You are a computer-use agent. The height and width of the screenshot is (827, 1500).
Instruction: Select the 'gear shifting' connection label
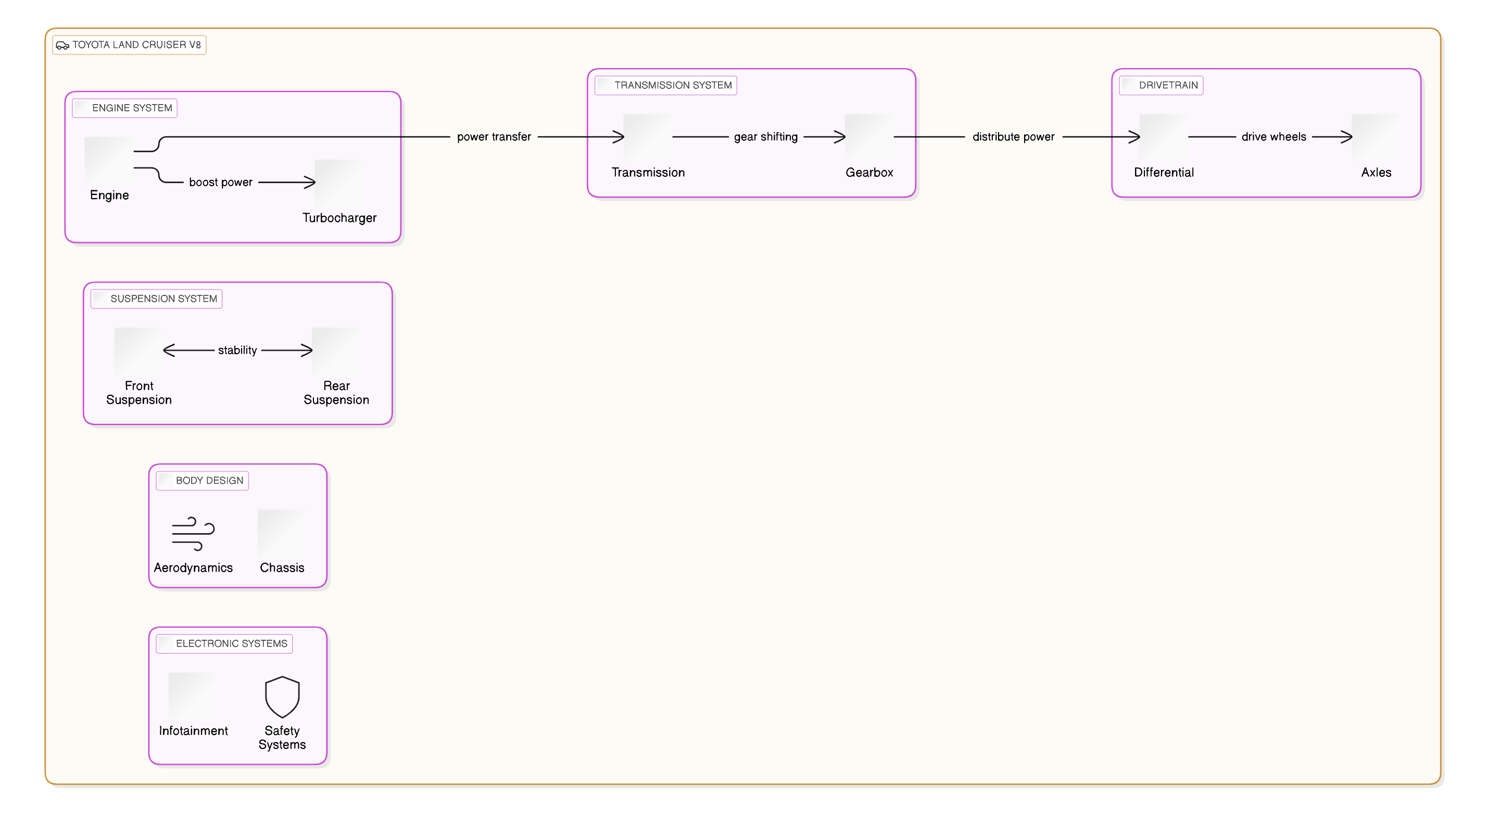pos(766,137)
